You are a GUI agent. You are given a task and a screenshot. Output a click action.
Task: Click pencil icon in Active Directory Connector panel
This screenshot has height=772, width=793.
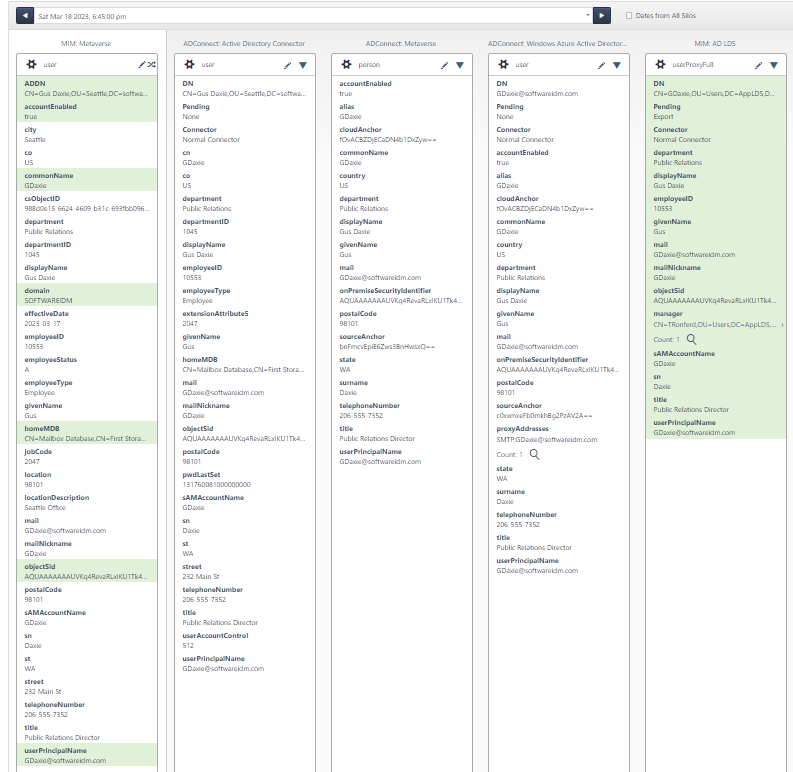[287, 65]
